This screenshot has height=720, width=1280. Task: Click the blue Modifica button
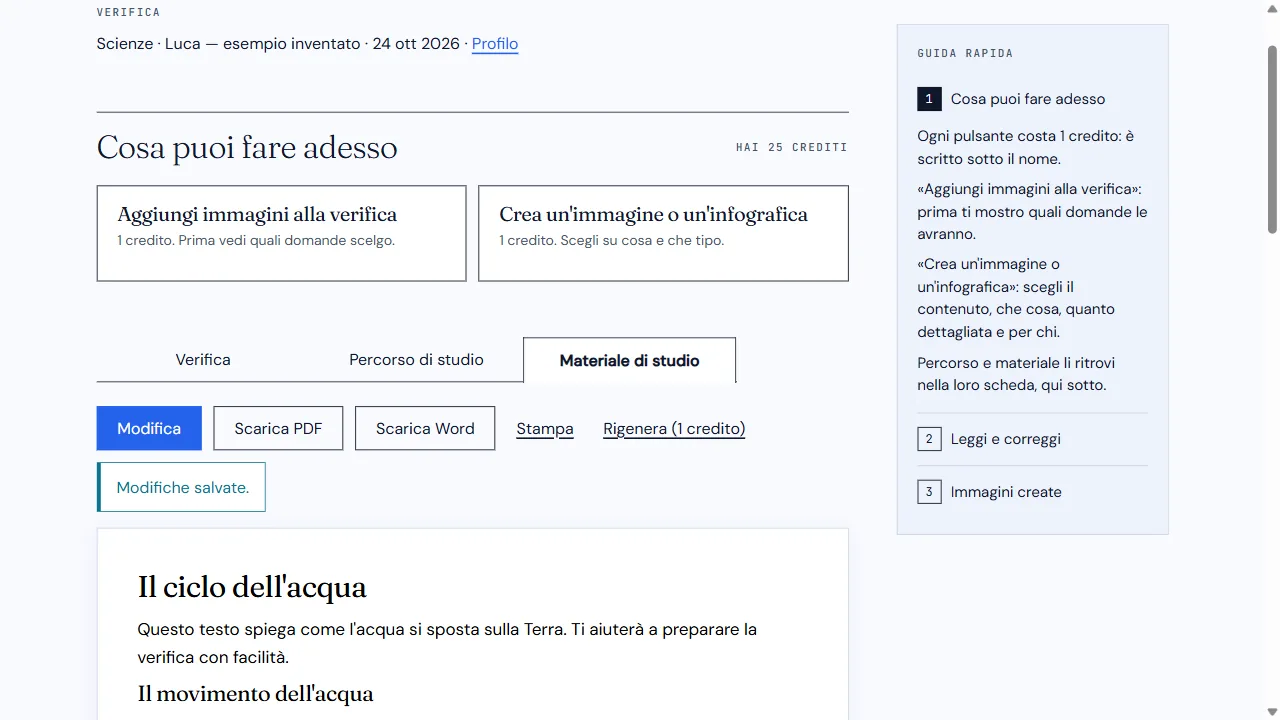click(x=149, y=428)
